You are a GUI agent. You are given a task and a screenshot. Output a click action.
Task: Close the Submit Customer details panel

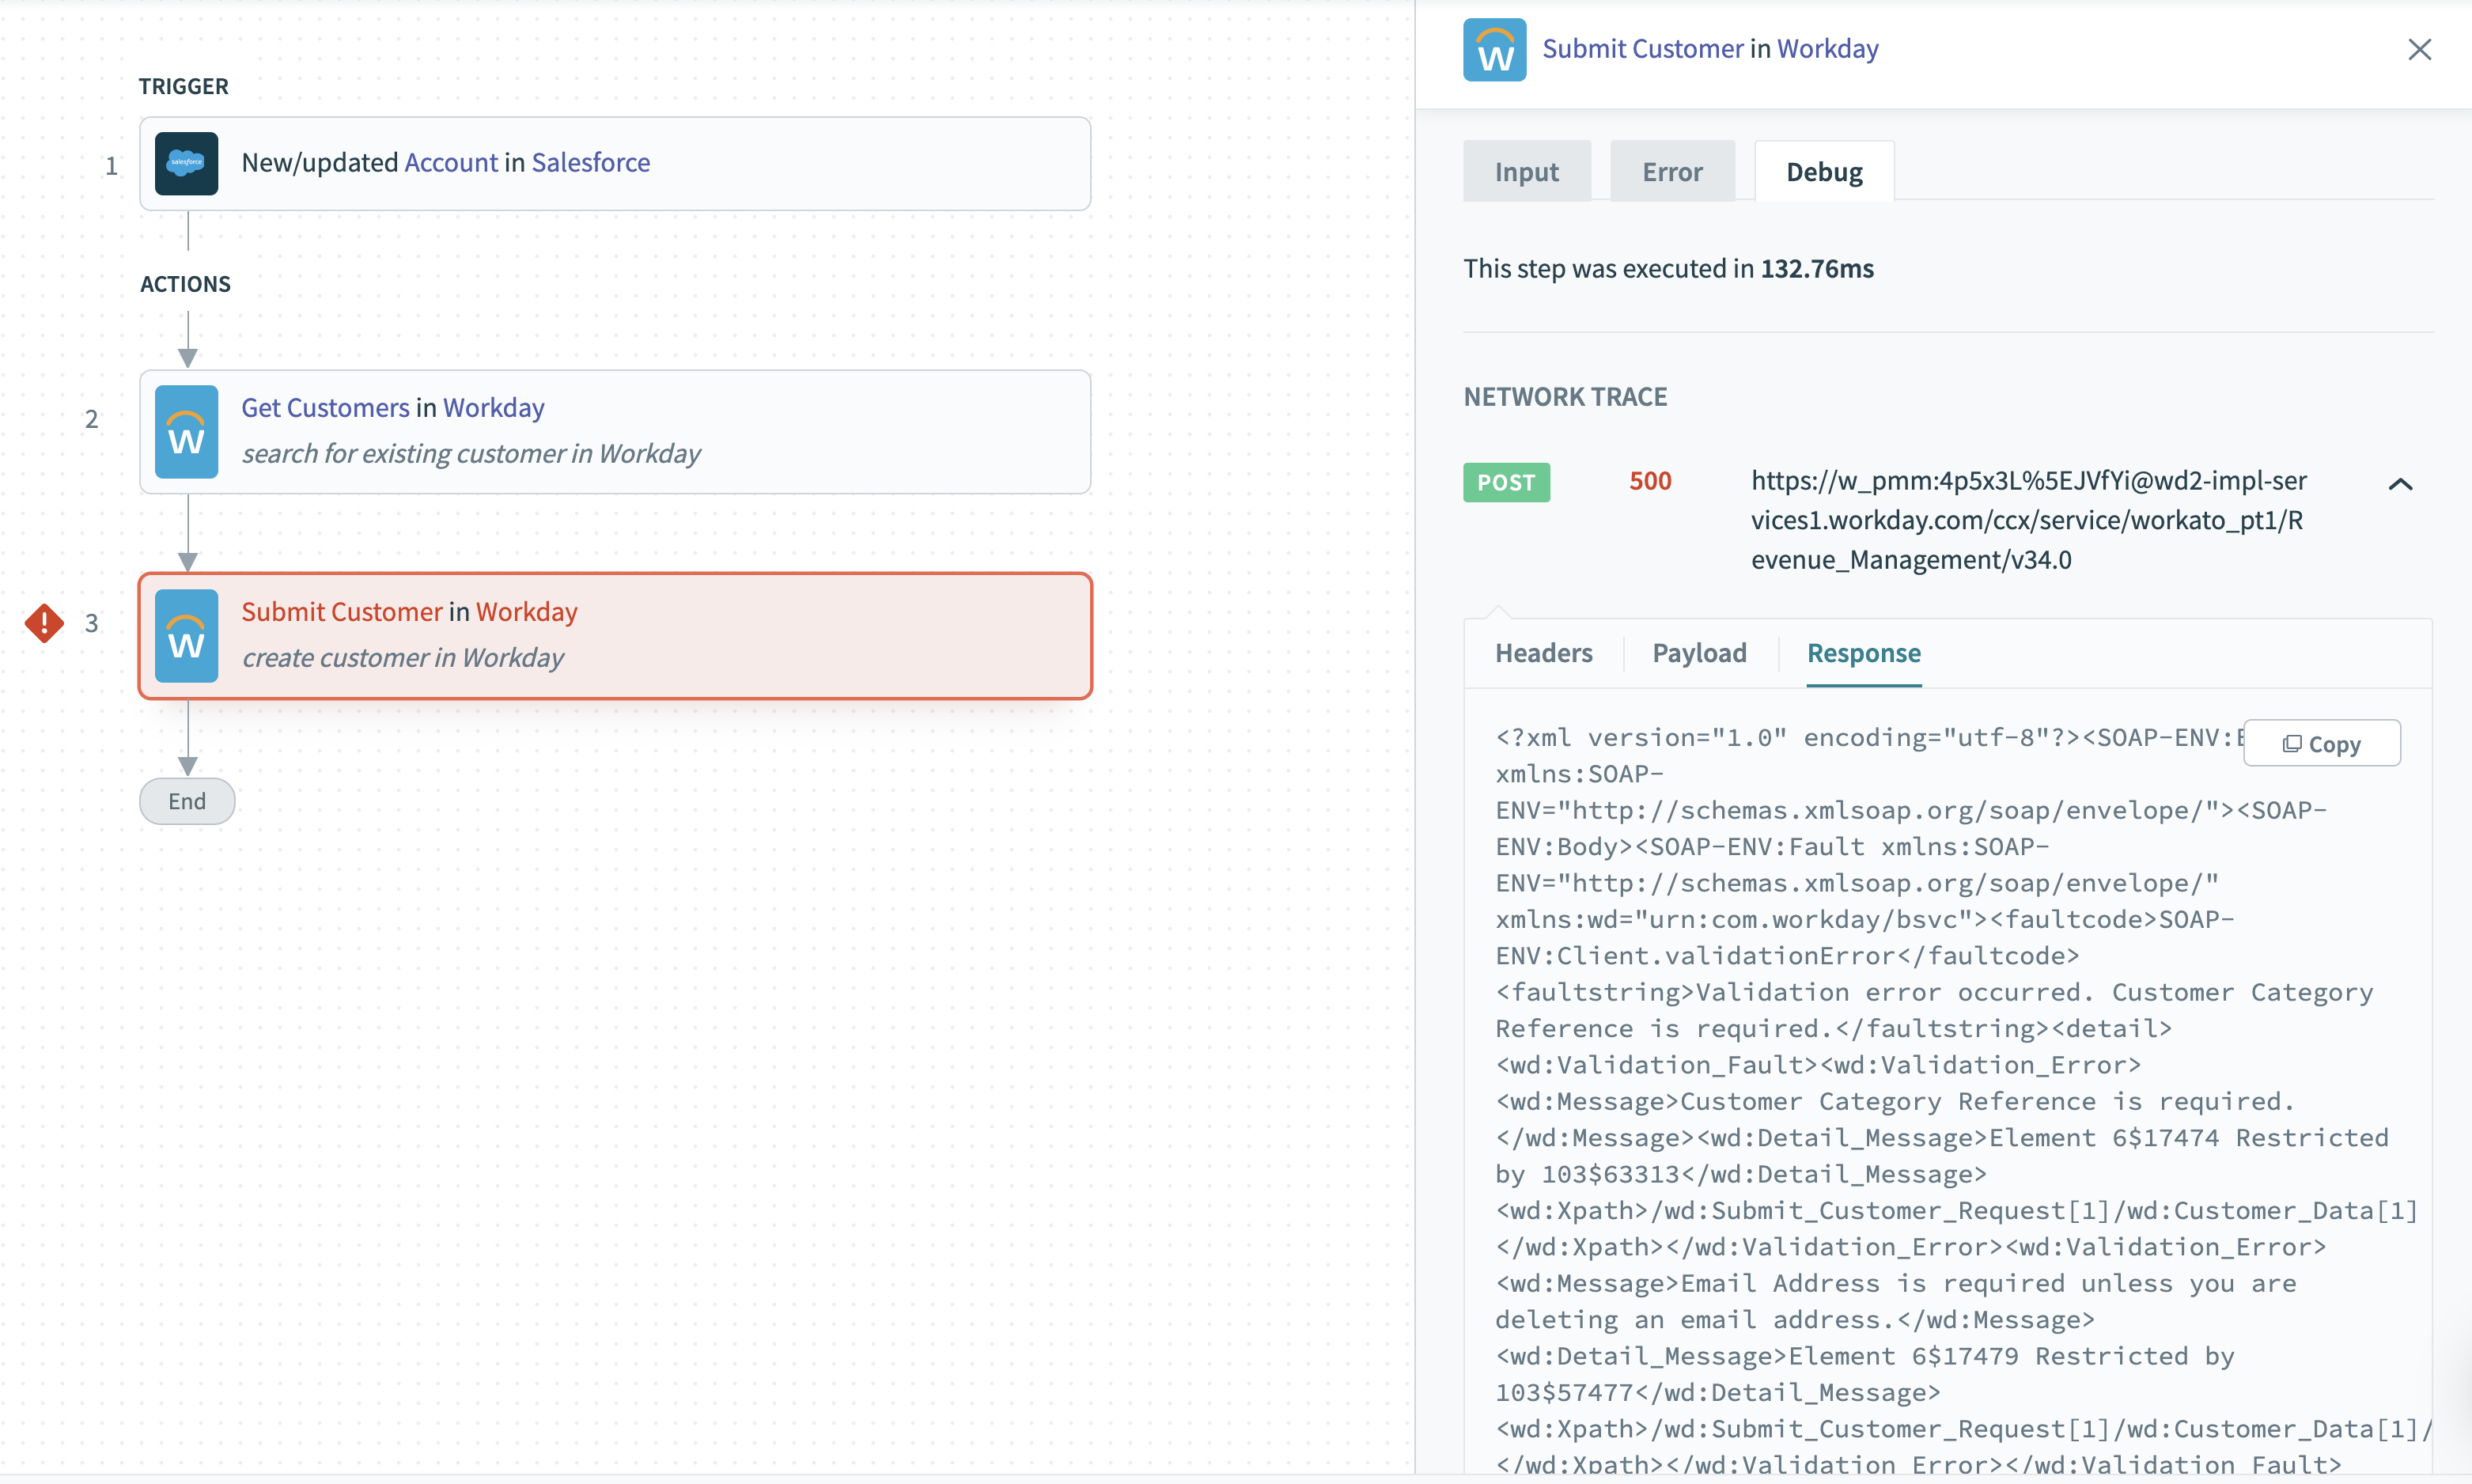(2419, 49)
